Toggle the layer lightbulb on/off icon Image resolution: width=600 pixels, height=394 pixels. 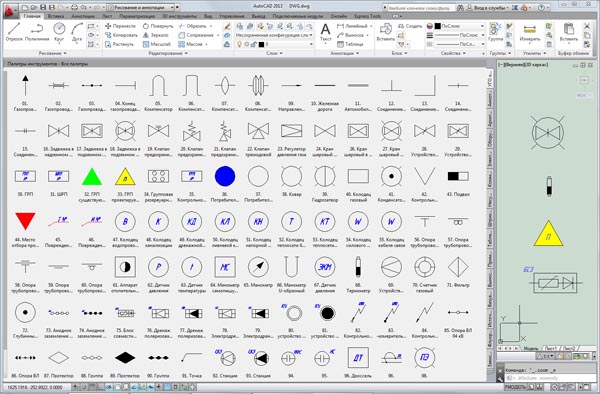coord(240,44)
